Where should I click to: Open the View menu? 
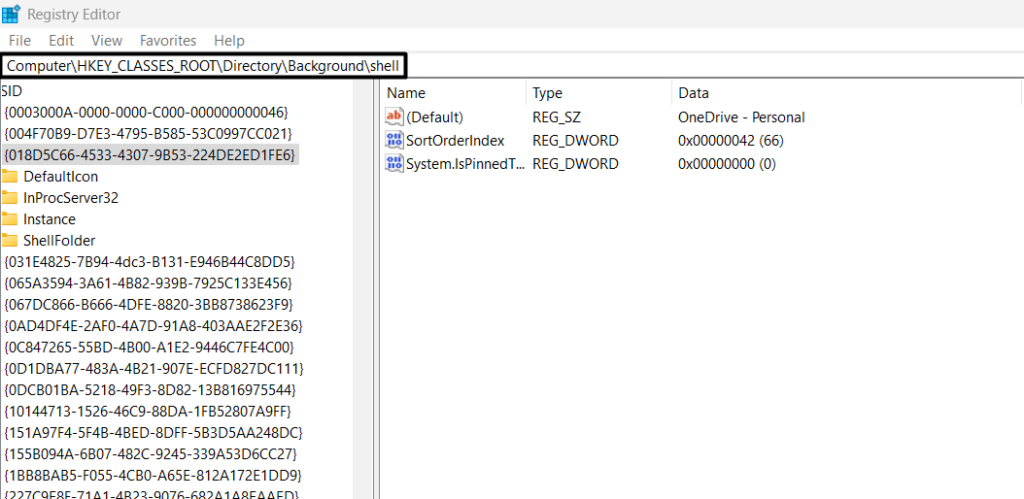point(106,40)
